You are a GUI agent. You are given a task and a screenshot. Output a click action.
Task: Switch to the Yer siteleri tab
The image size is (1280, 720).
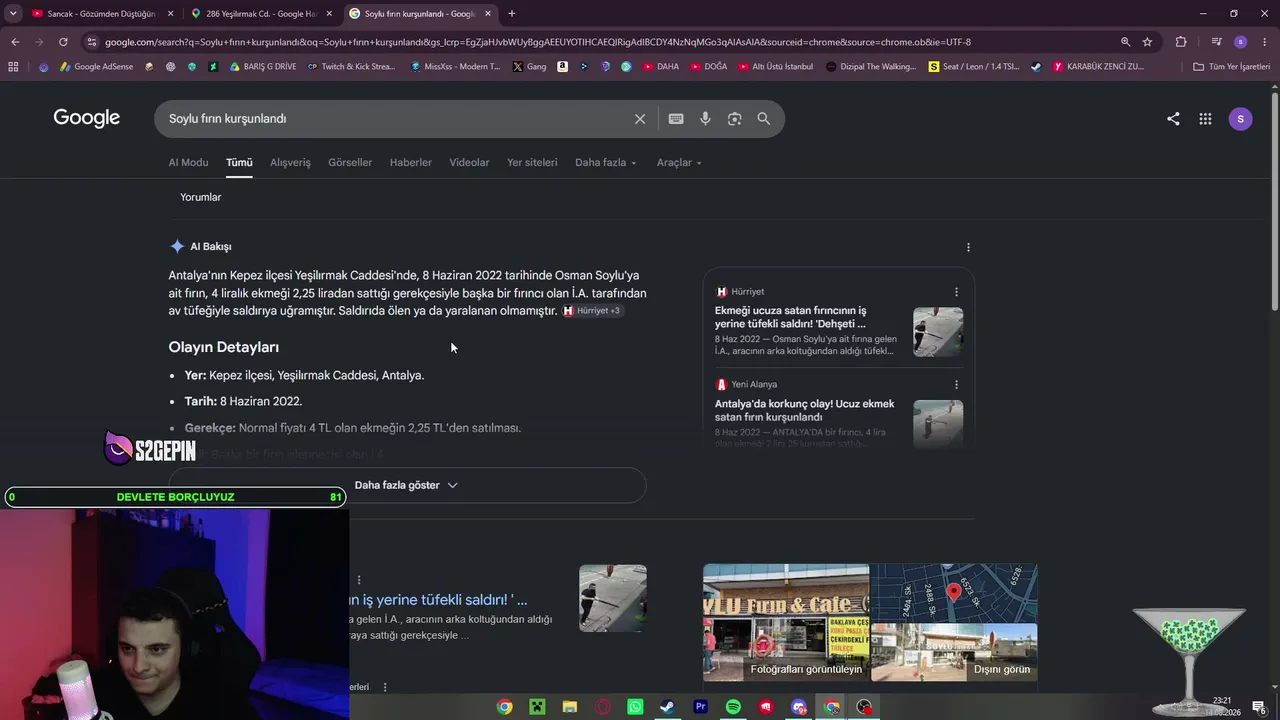pyautogui.click(x=532, y=163)
